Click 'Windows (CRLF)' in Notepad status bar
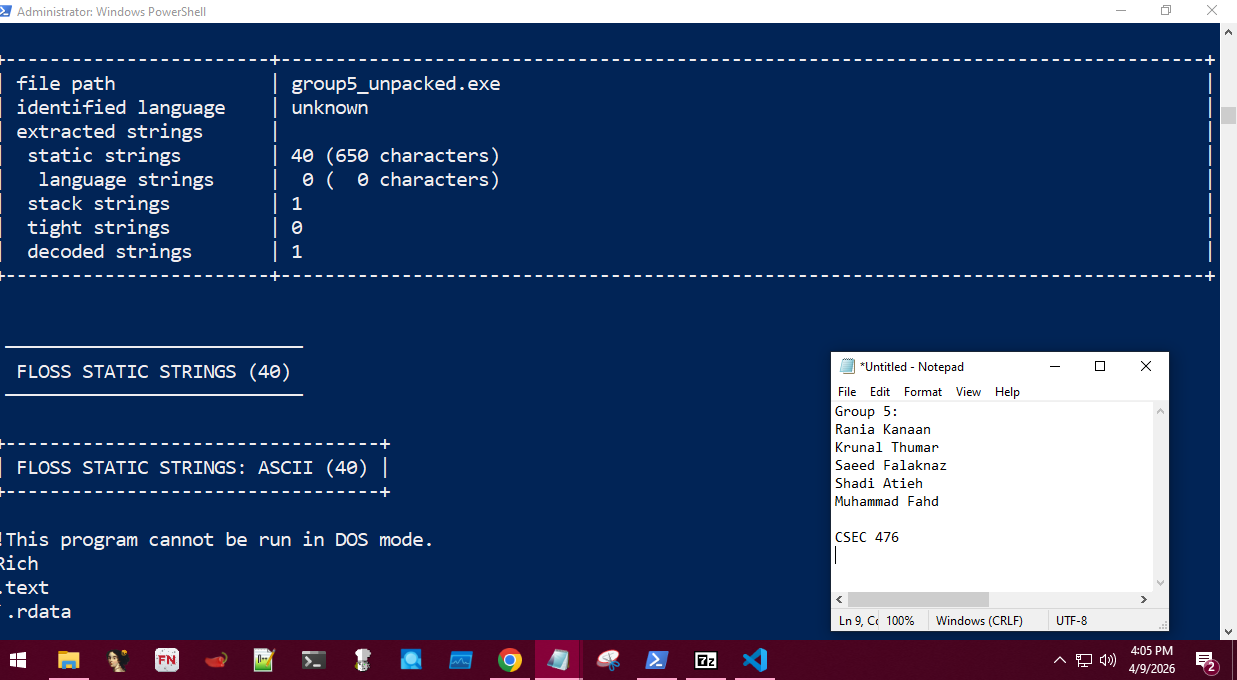This screenshot has width=1237, height=680. pos(979,620)
